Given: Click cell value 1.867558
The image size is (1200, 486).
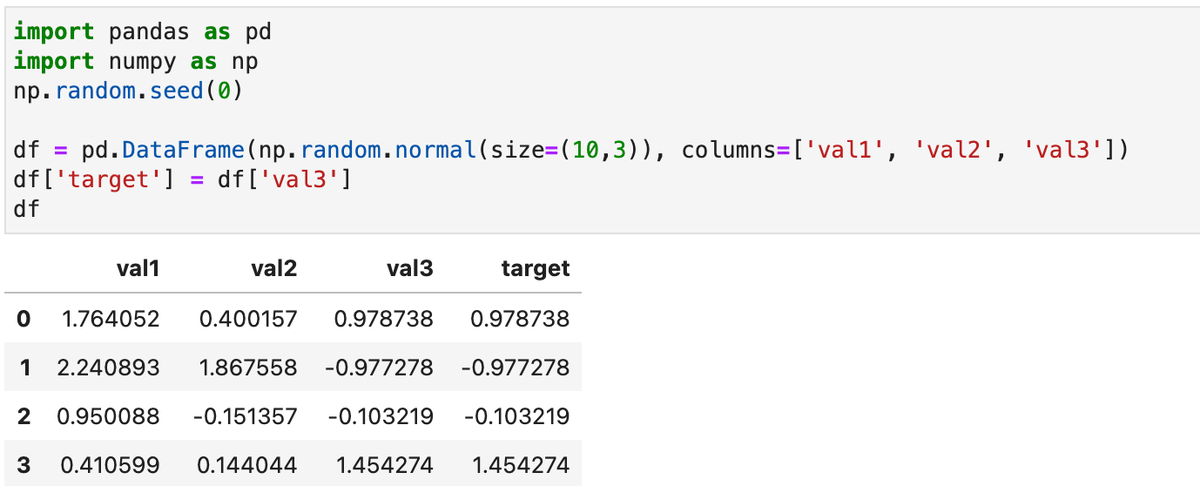Looking at the screenshot, I should (248, 368).
